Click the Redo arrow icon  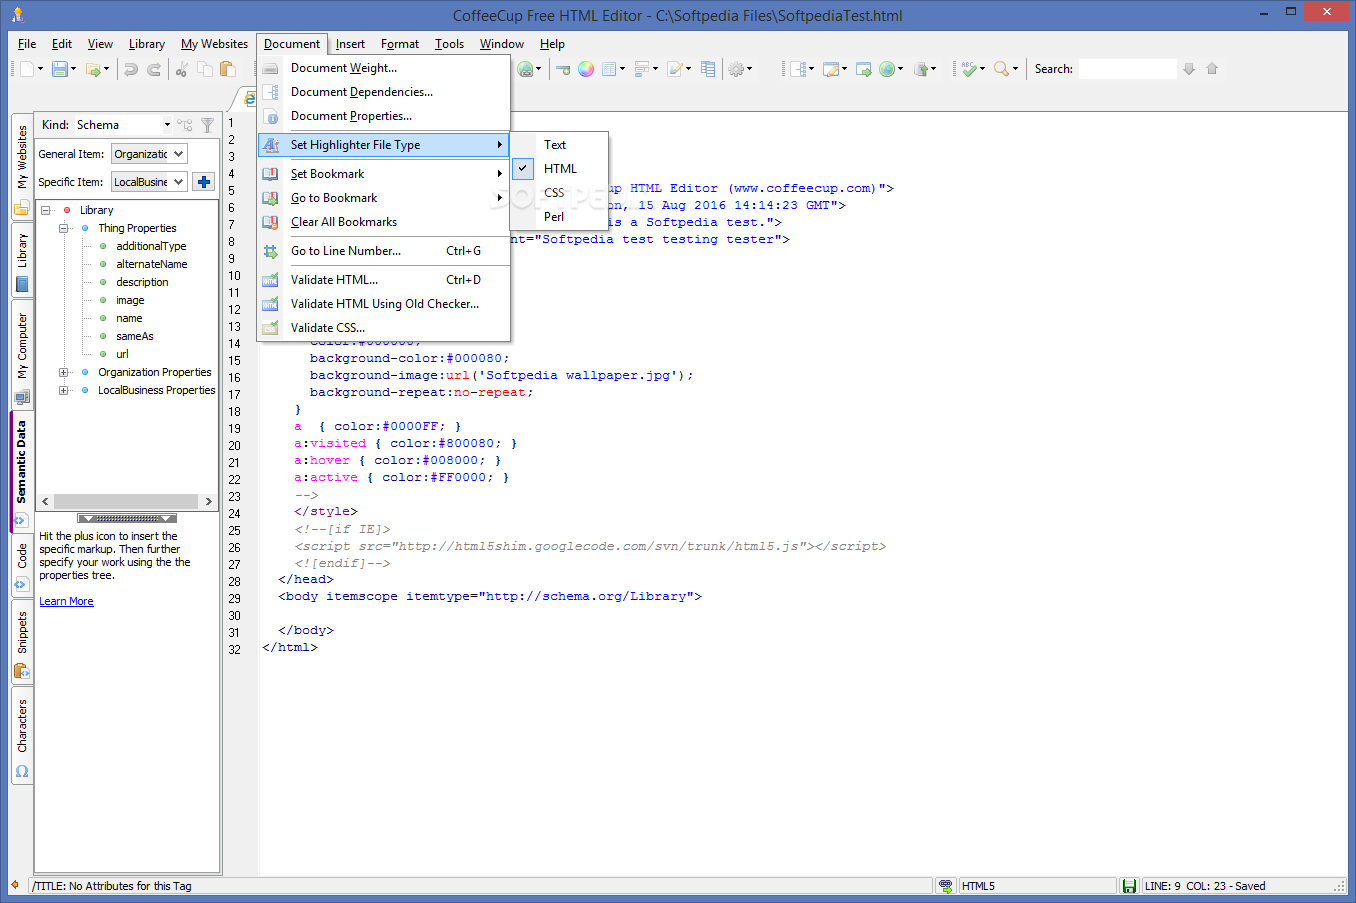154,69
